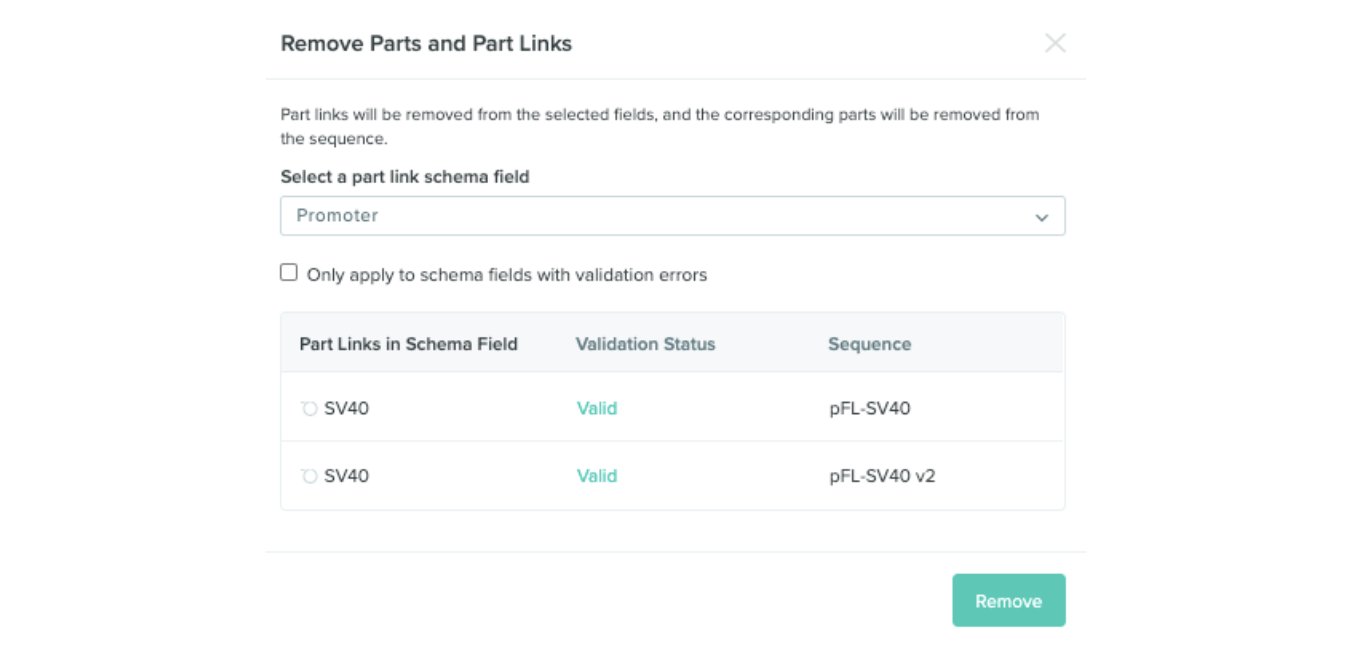This screenshot has width=1366, height=662.
Task: Click the pFL-SV40 sequence name
Action: (x=869, y=409)
